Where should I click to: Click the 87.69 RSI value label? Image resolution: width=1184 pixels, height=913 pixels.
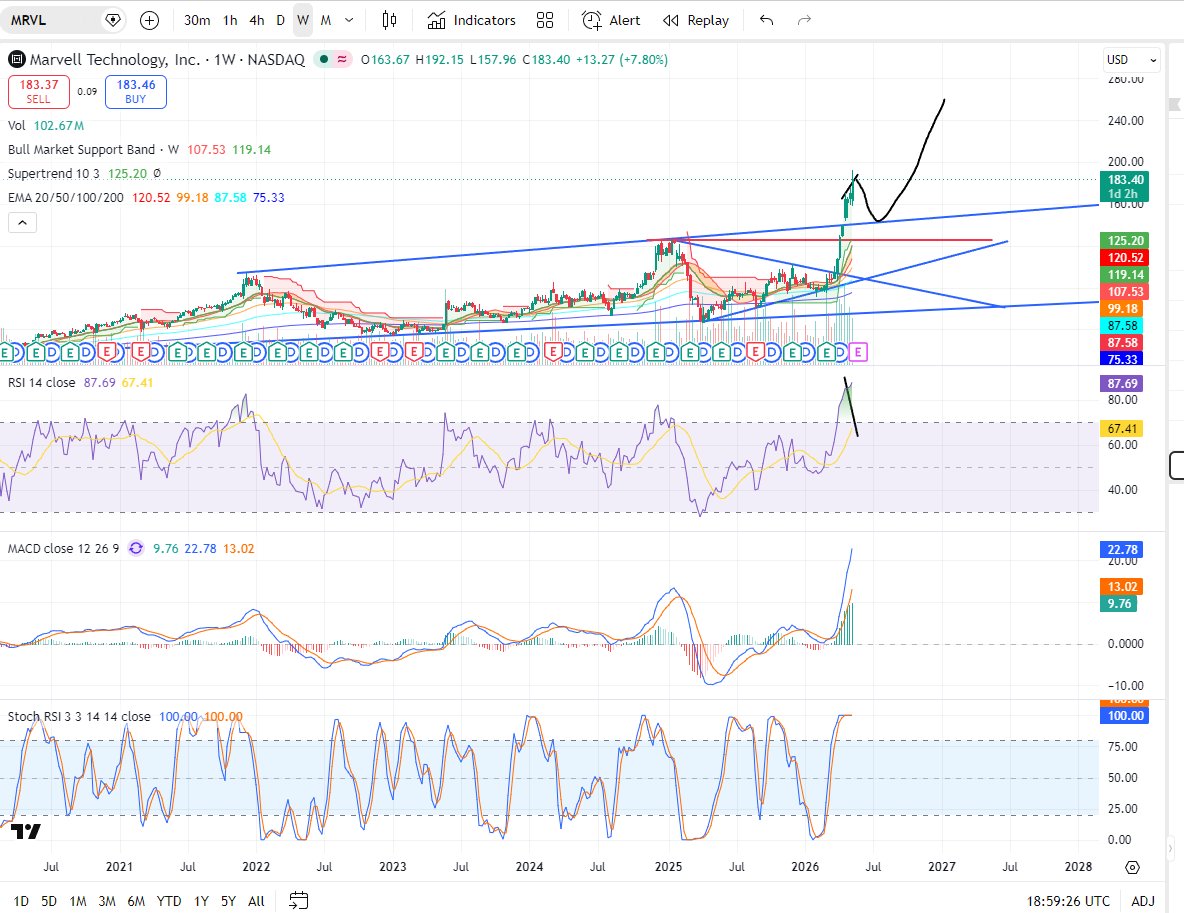click(1122, 384)
